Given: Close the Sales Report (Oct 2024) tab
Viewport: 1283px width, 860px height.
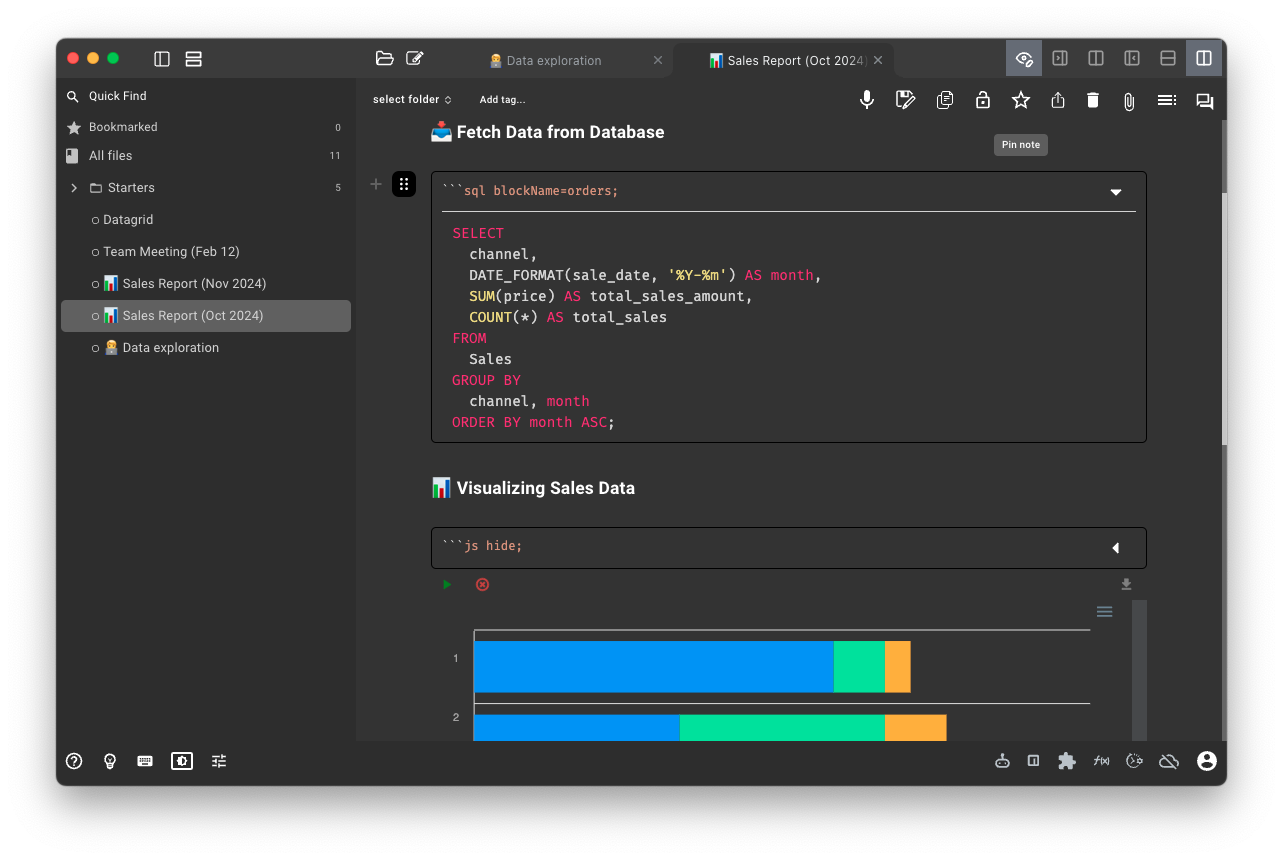Looking at the screenshot, I should (878, 60).
